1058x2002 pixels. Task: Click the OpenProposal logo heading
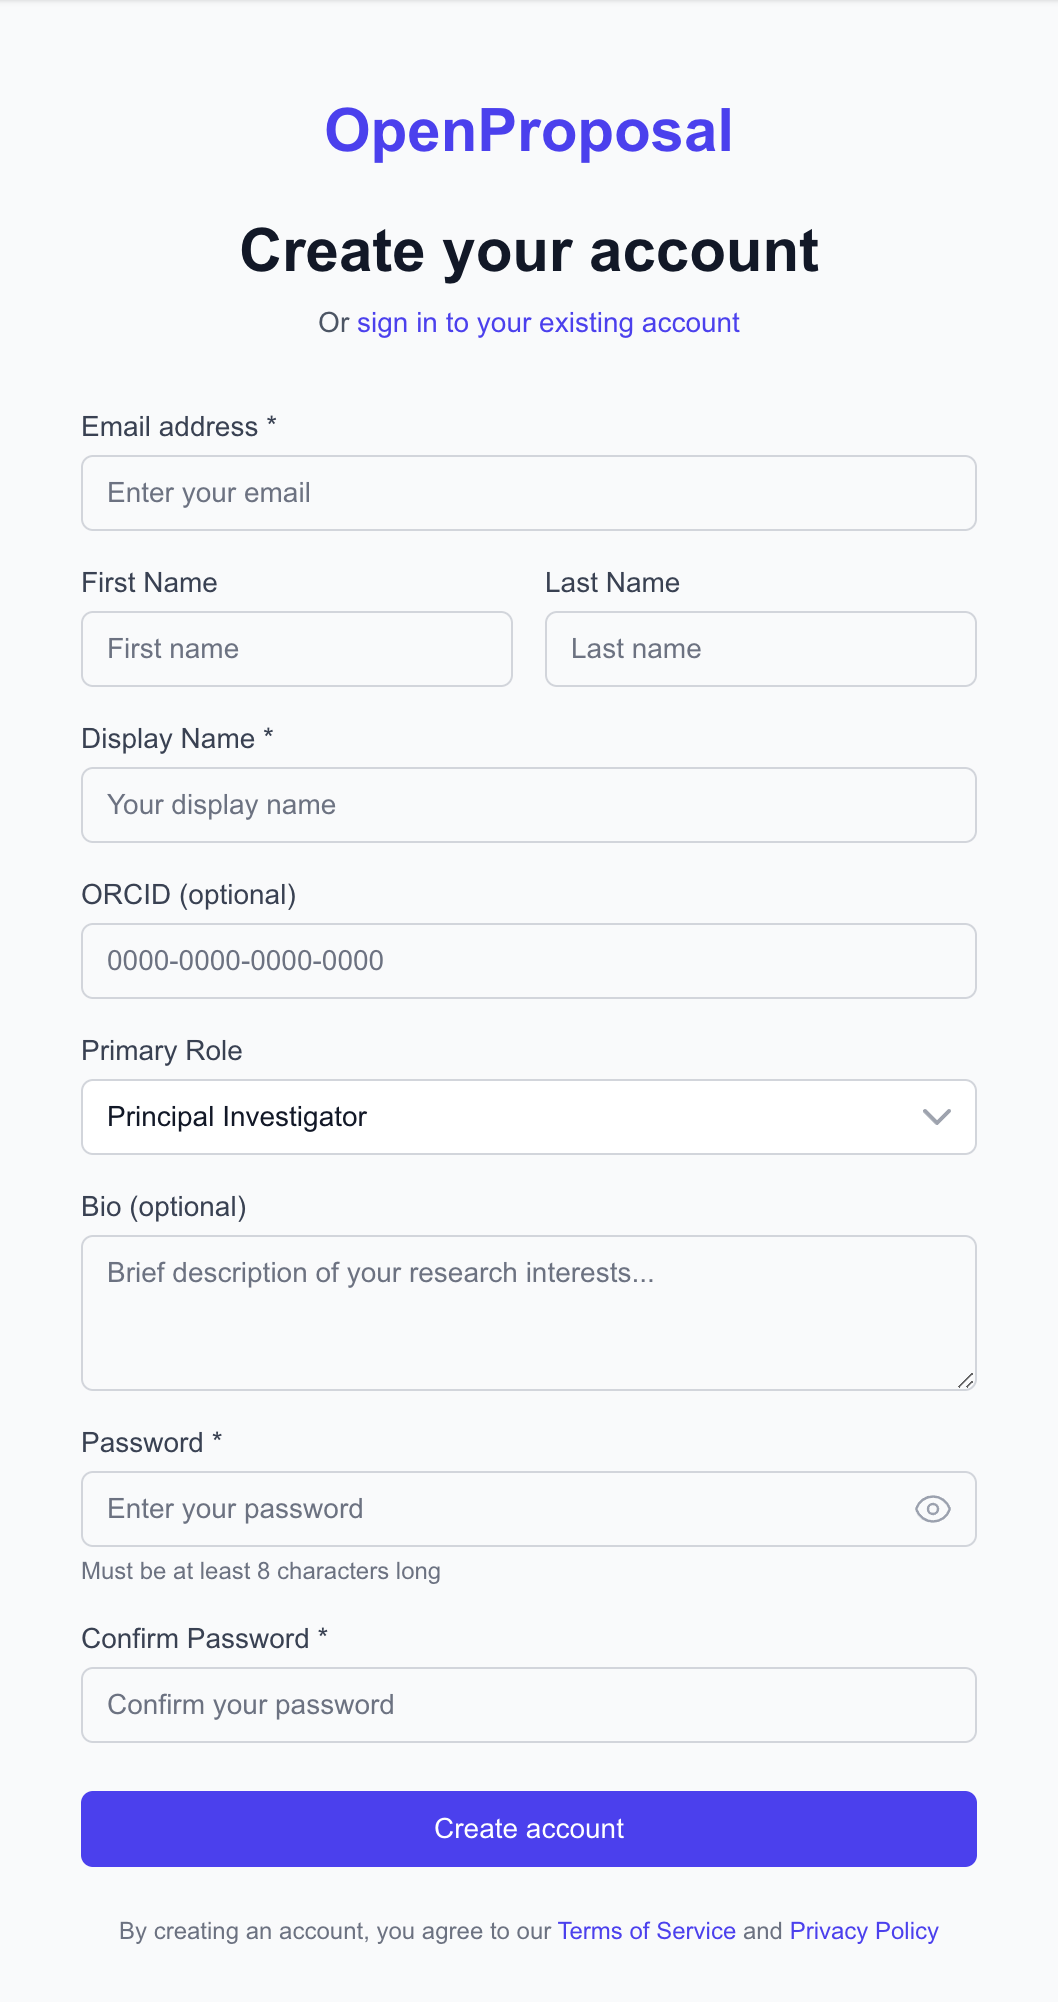(529, 131)
